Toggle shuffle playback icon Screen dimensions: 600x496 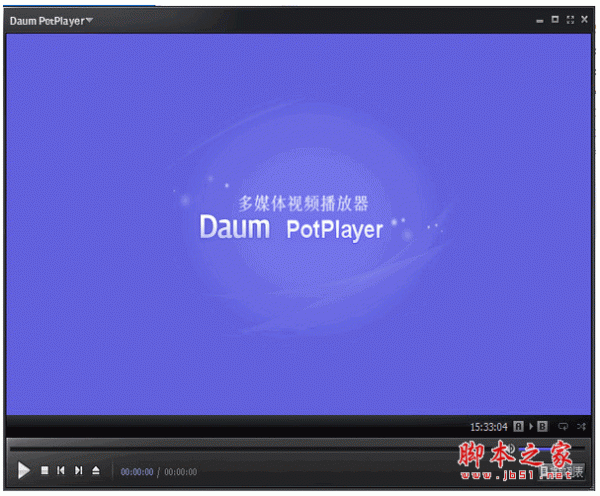tap(581, 426)
